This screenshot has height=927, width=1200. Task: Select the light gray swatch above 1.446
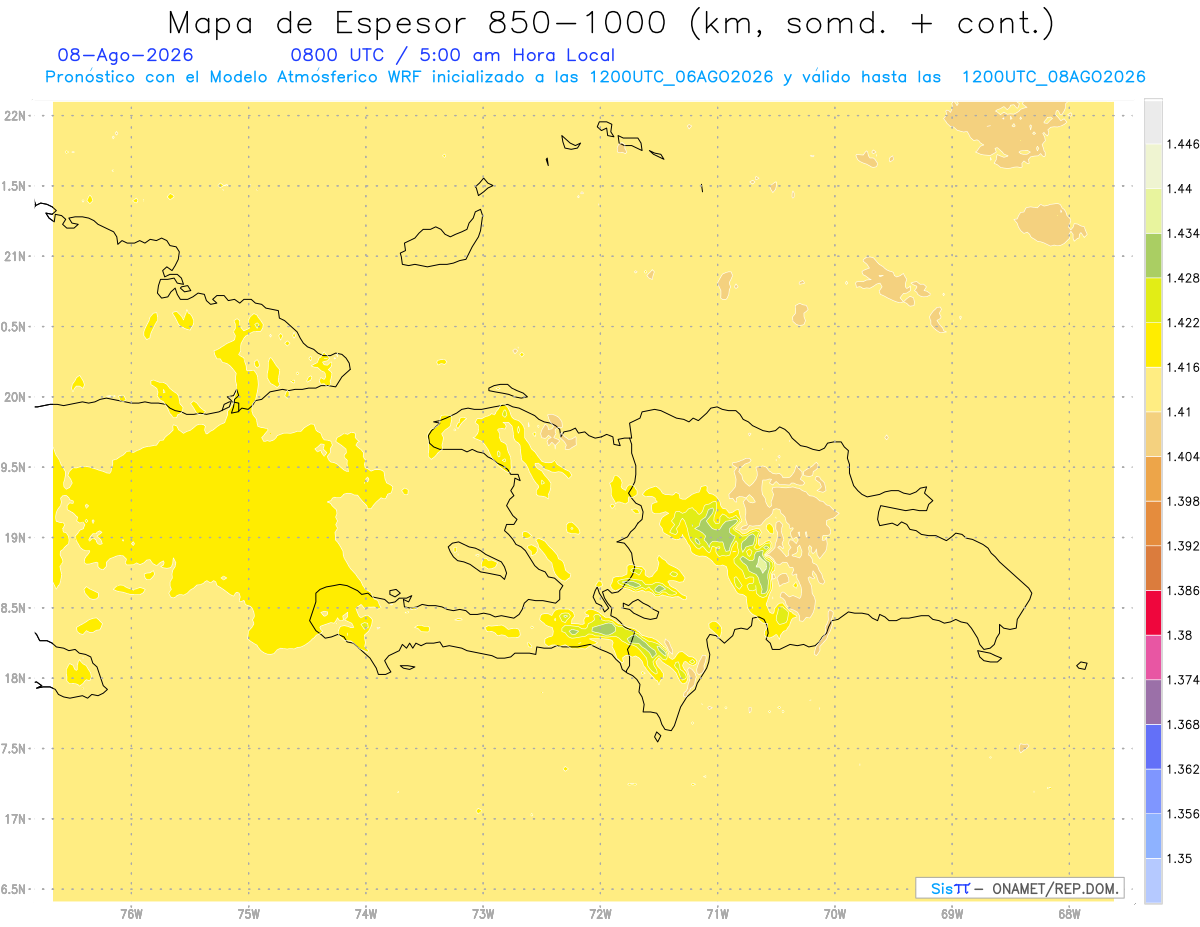[1153, 121]
